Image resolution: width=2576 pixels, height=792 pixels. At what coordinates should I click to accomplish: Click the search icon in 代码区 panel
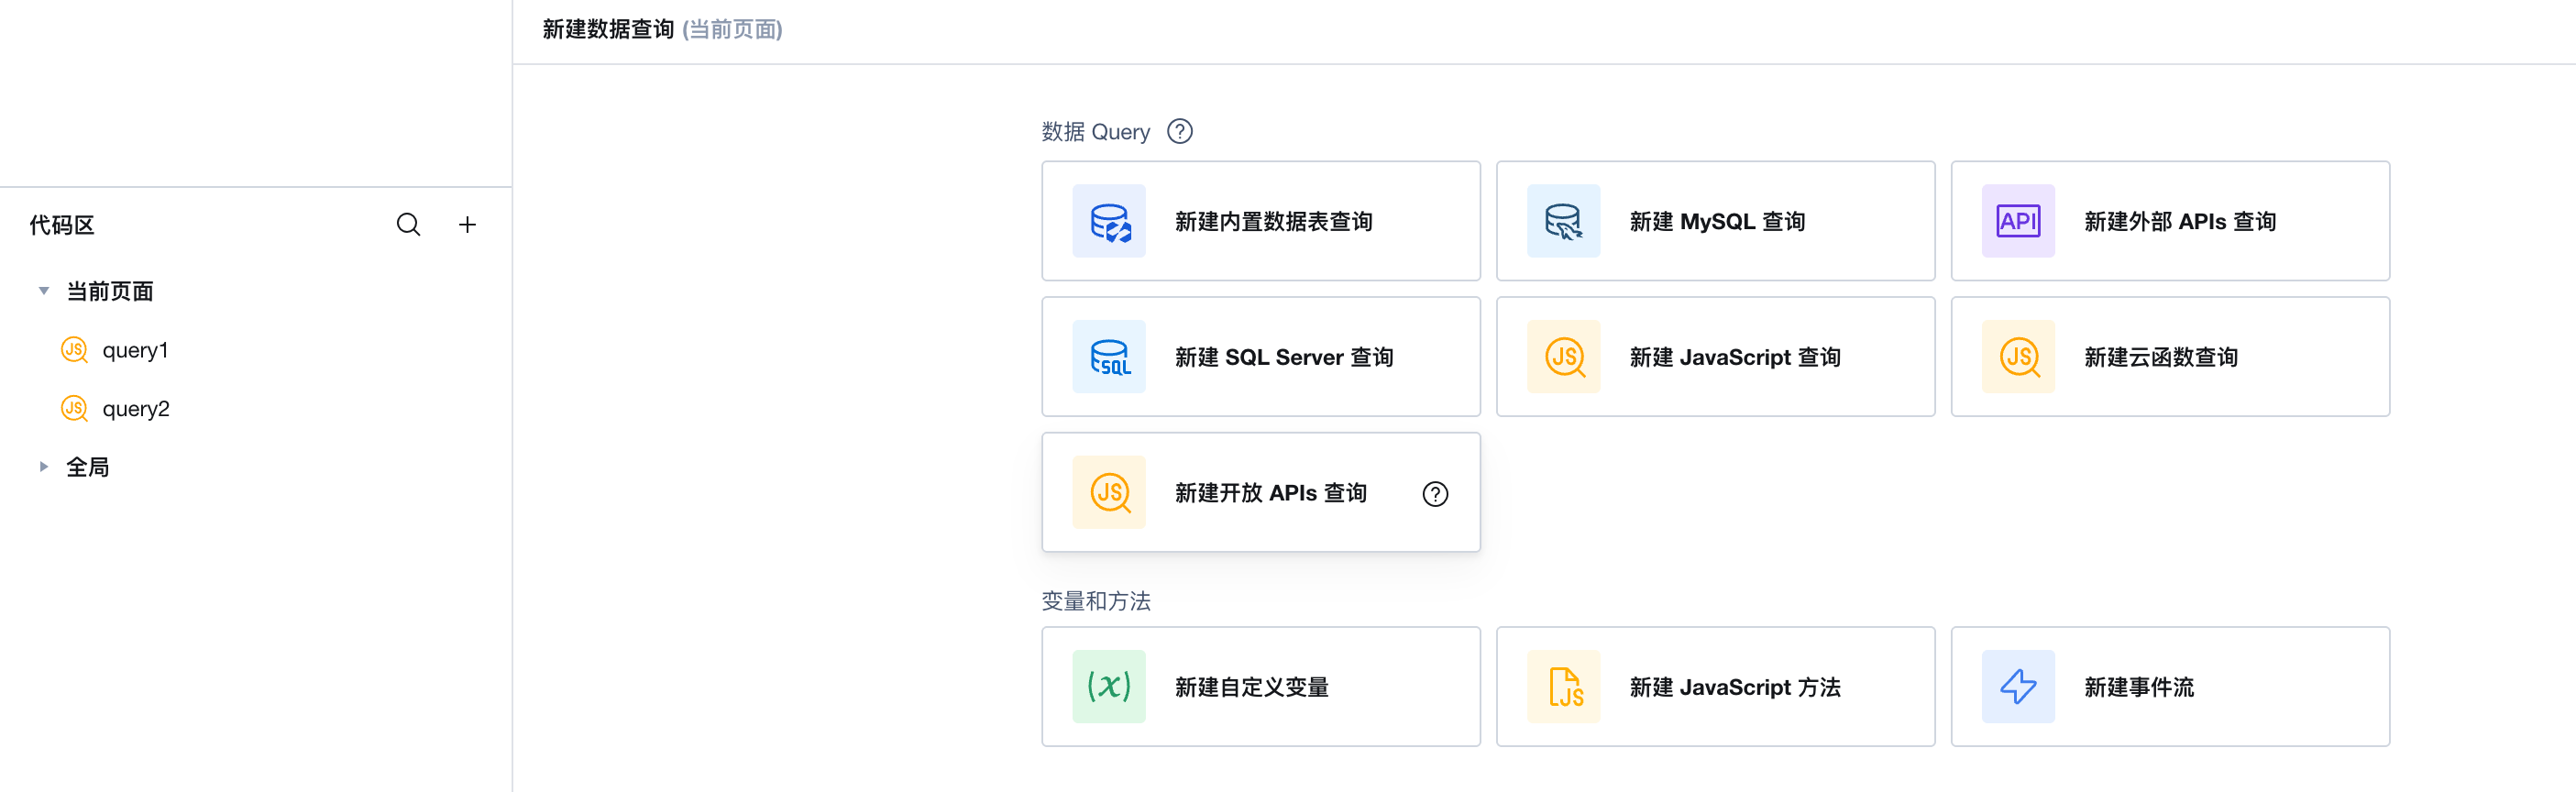pos(408,225)
